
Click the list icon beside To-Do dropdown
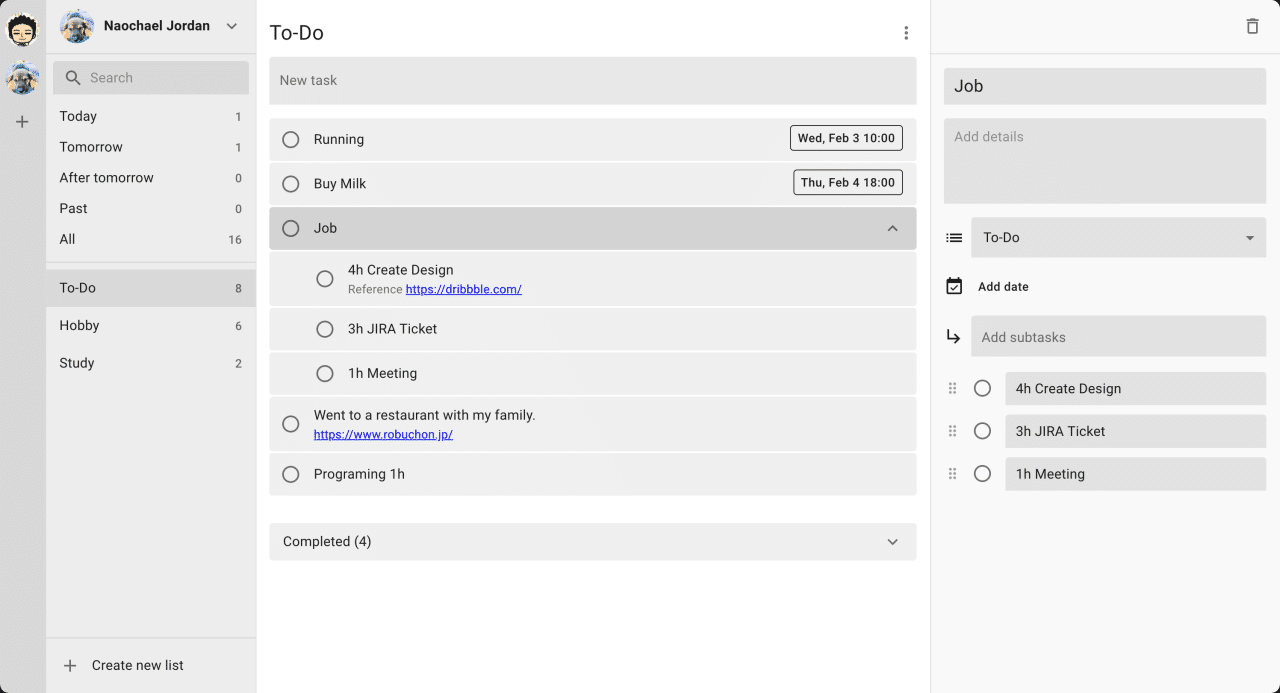point(954,238)
